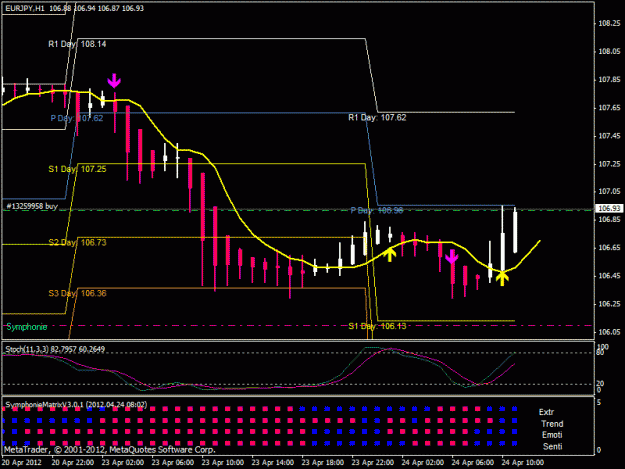Viewport: 625px width, 469px height.
Task: Click the Stochastic 20 level scale value
Action: coord(601,383)
